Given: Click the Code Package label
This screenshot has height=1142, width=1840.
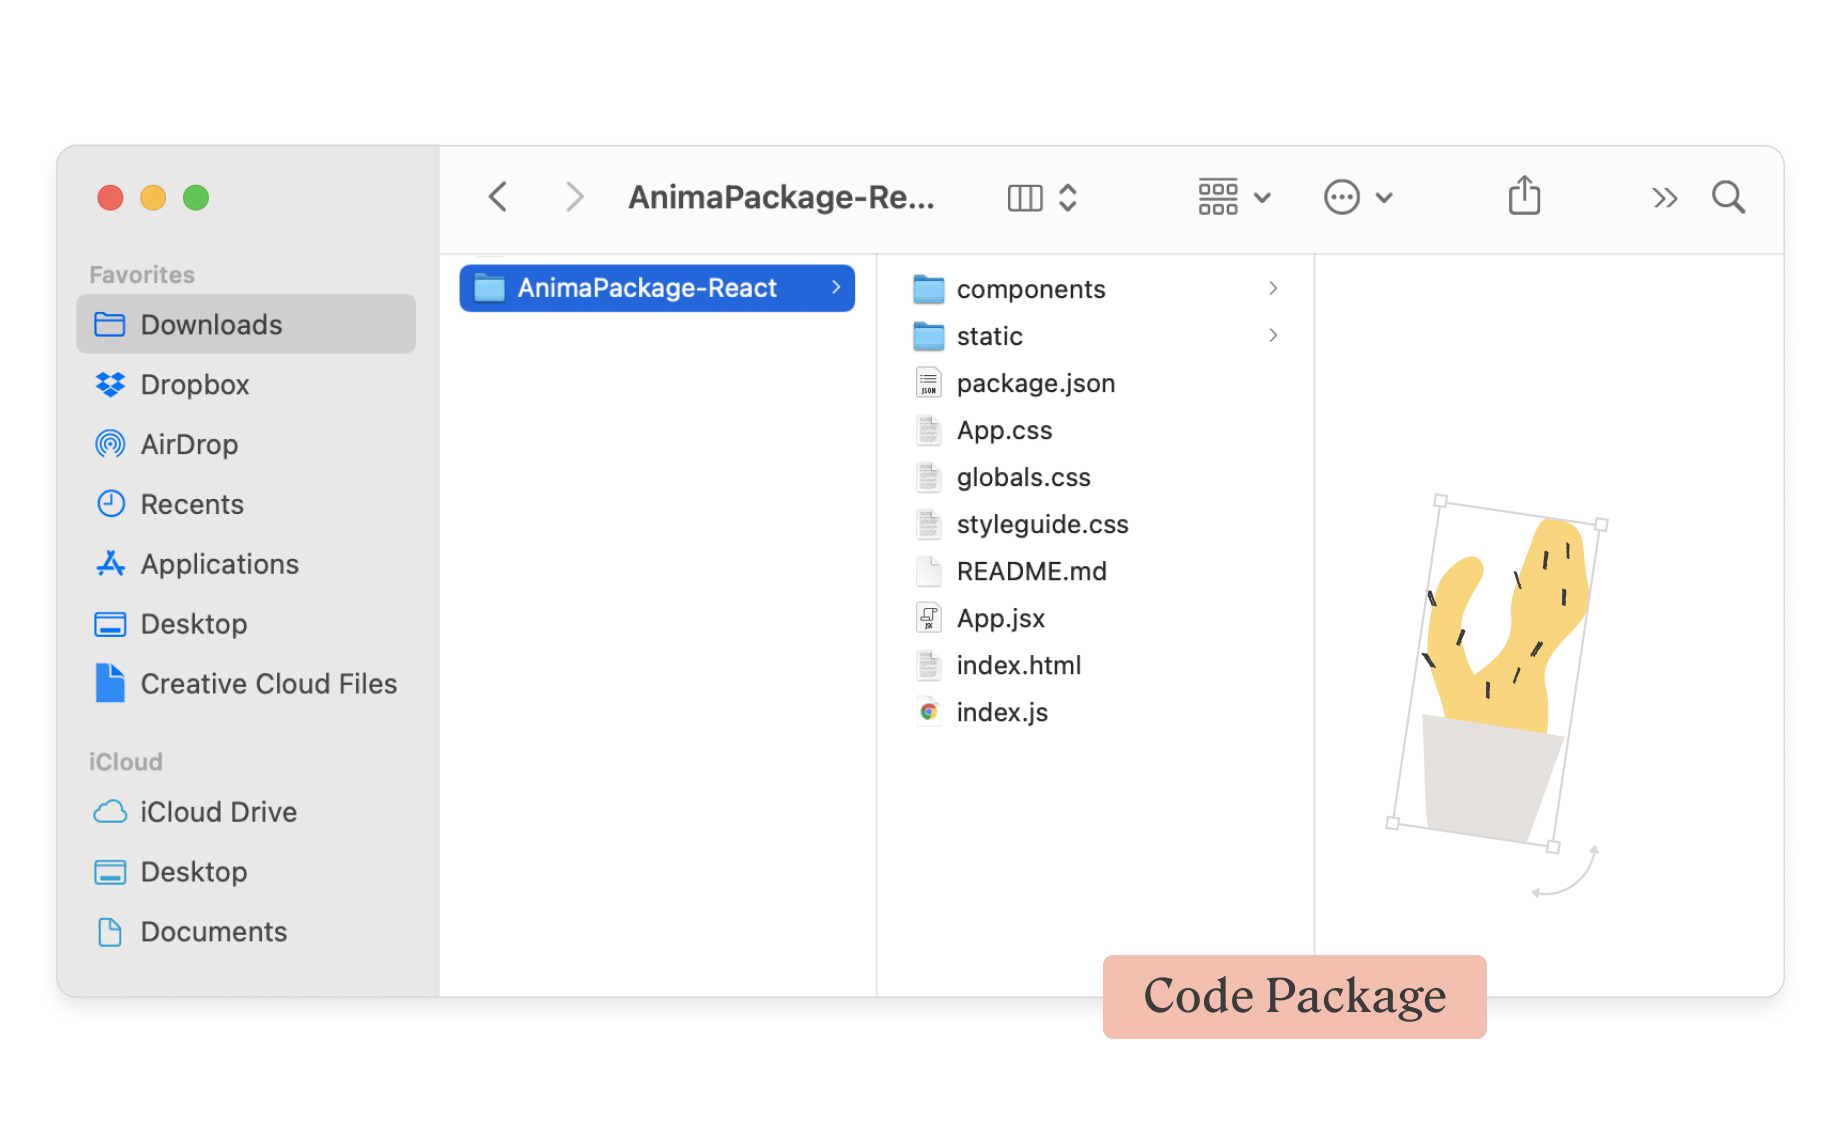Looking at the screenshot, I should pos(1294,996).
